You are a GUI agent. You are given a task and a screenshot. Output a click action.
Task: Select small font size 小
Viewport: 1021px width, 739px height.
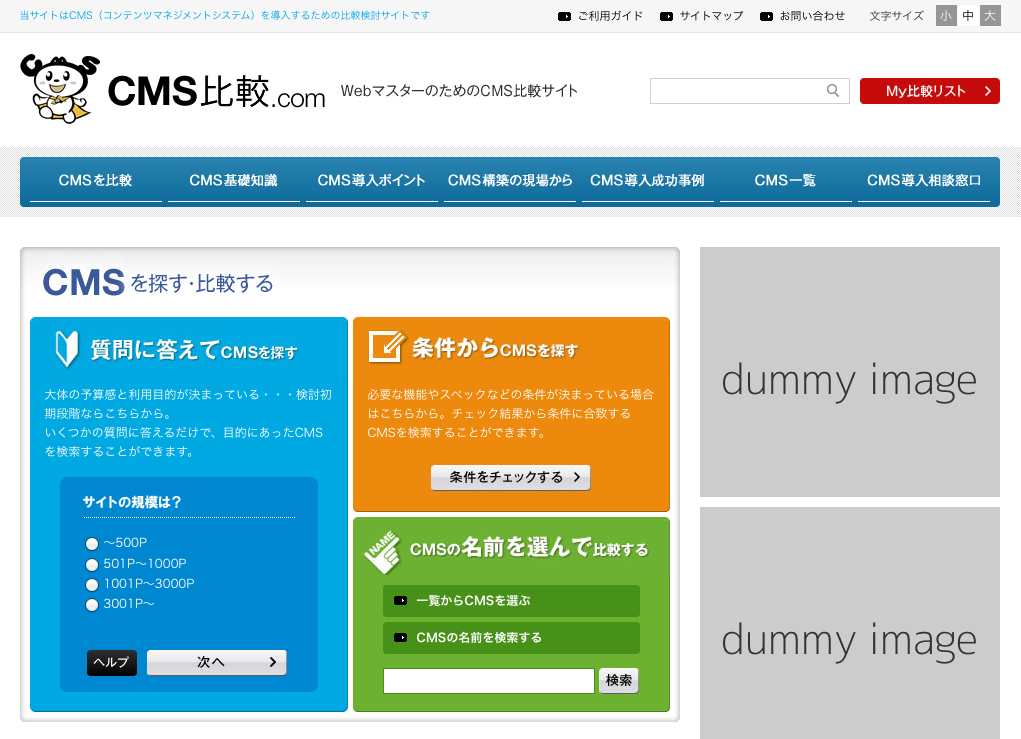coord(946,16)
